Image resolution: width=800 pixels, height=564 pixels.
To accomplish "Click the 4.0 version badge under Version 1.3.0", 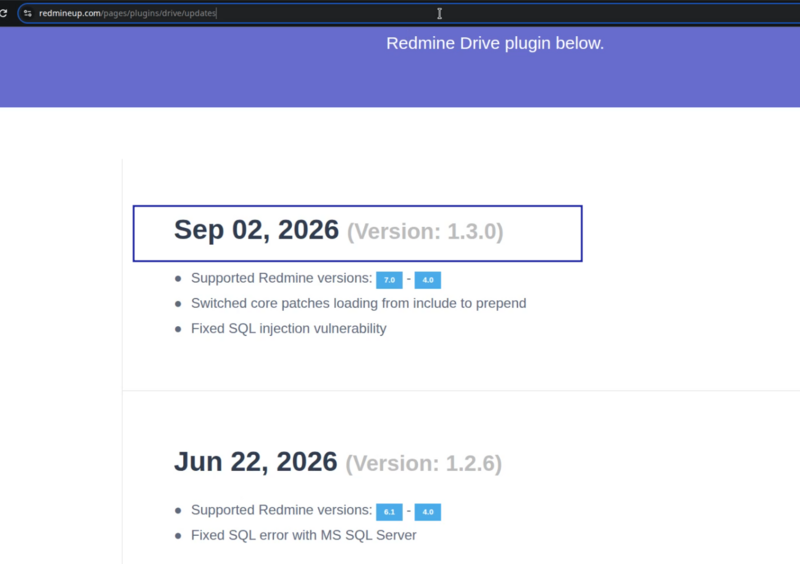I will tap(428, 280).
